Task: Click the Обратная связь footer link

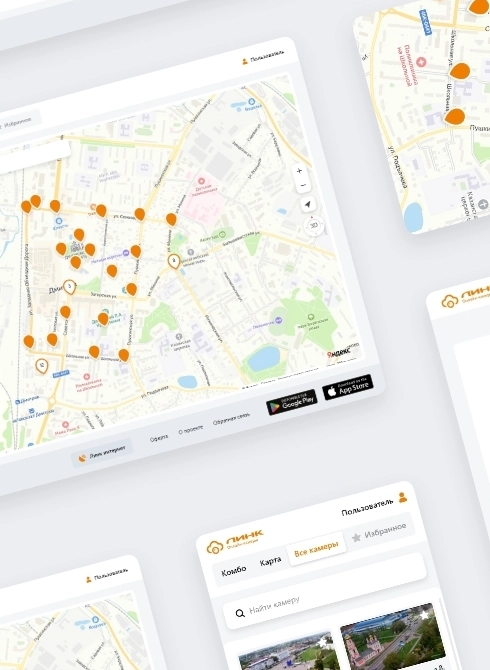Action: [x=231, y=419]
